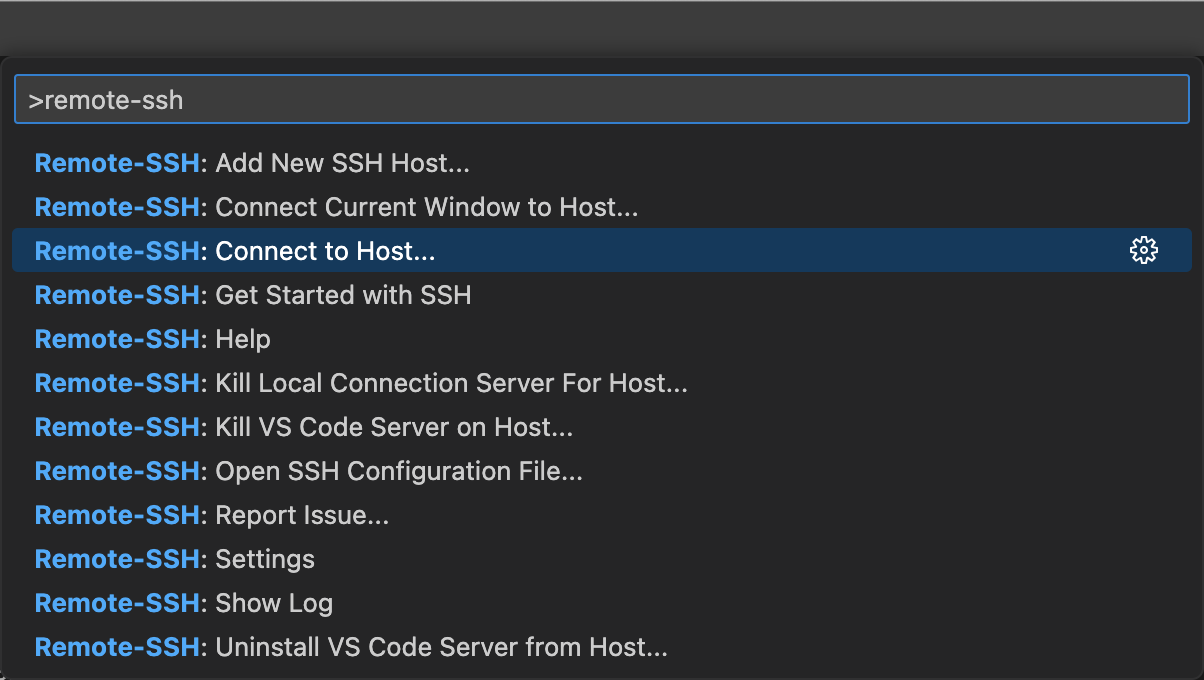Run Remote-SSH: Add New SSH Host

point(342,163)
